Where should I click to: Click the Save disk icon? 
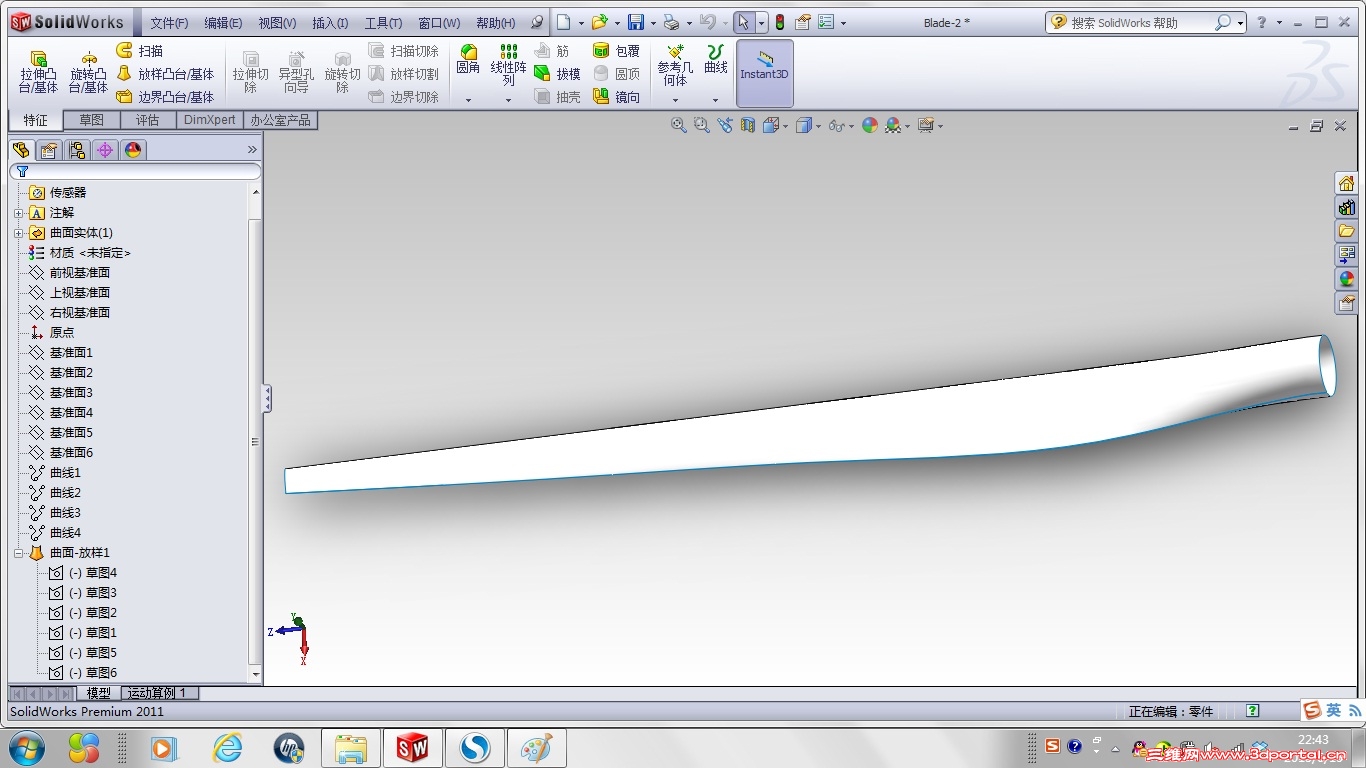point(635,22)
